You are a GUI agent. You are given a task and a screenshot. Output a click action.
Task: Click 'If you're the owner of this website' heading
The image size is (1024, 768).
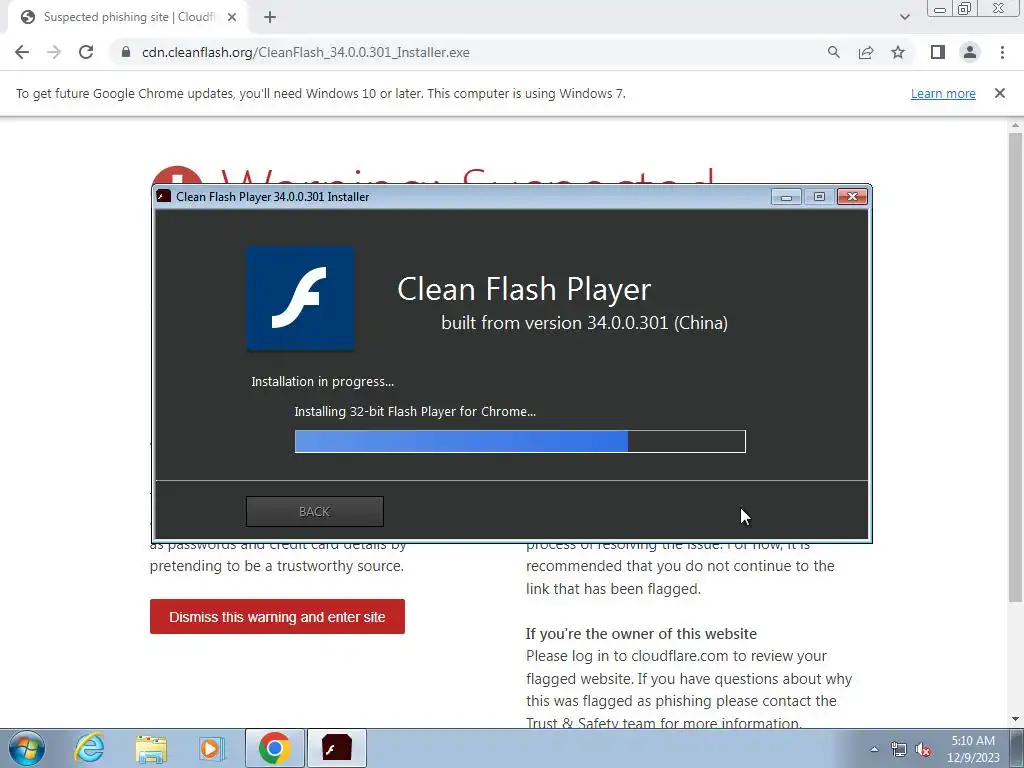(x=641, y=633)
